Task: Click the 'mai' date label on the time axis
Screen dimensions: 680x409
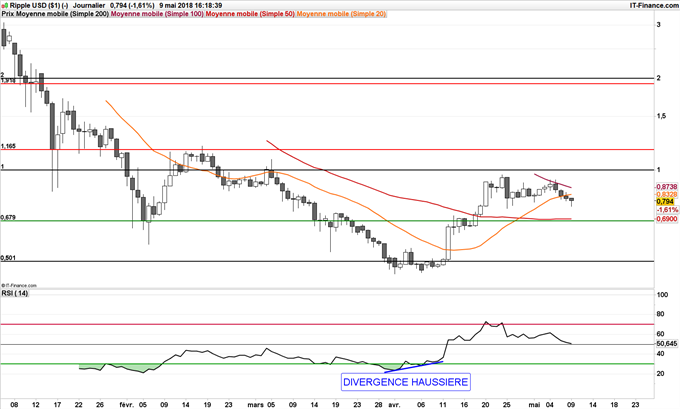Action: [534, 405]
